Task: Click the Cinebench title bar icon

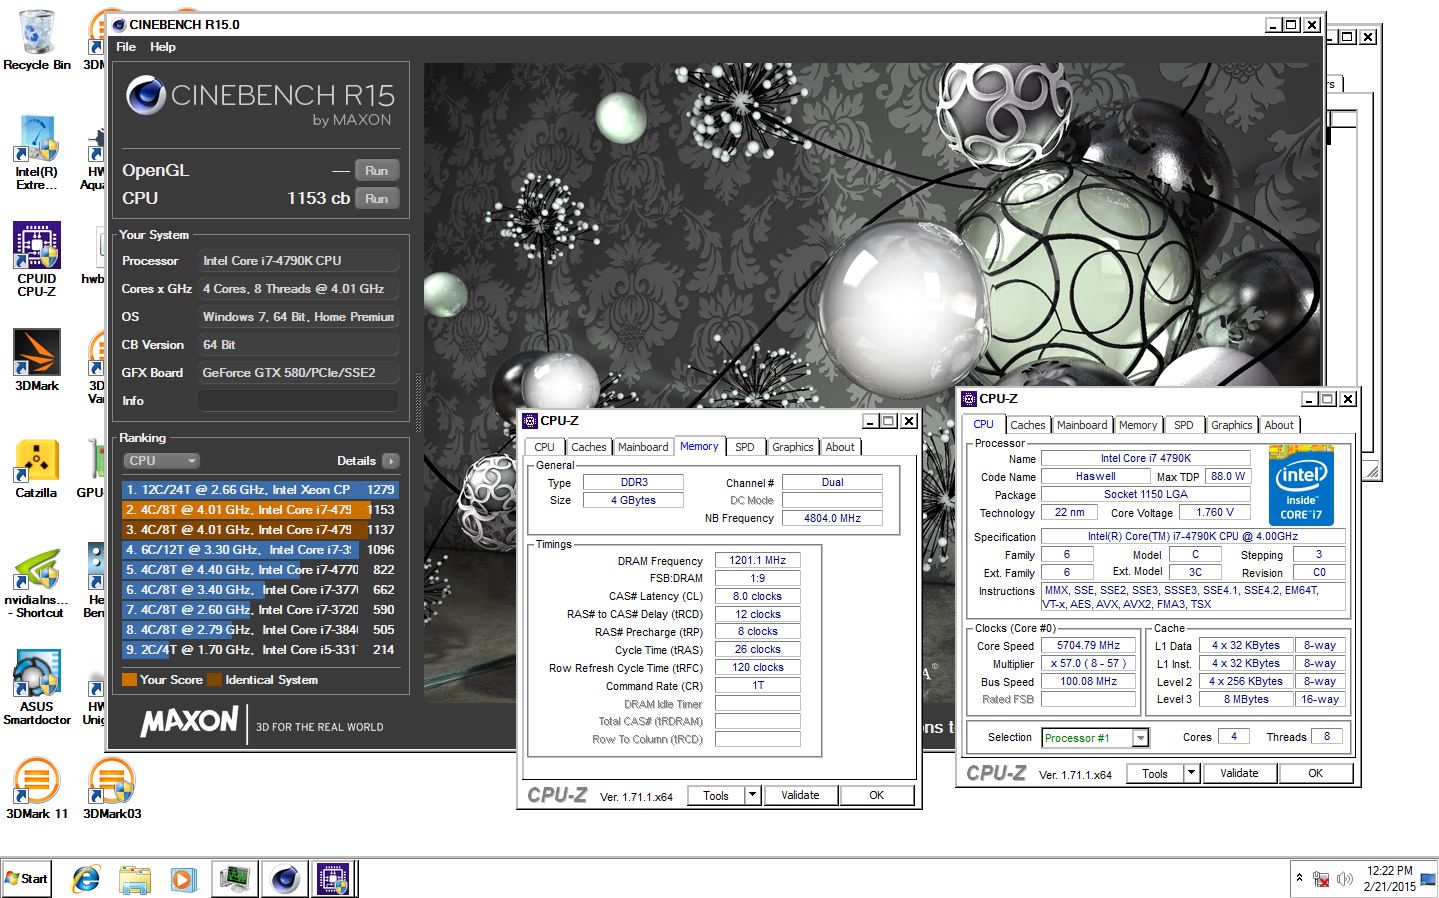Action: 119,24
